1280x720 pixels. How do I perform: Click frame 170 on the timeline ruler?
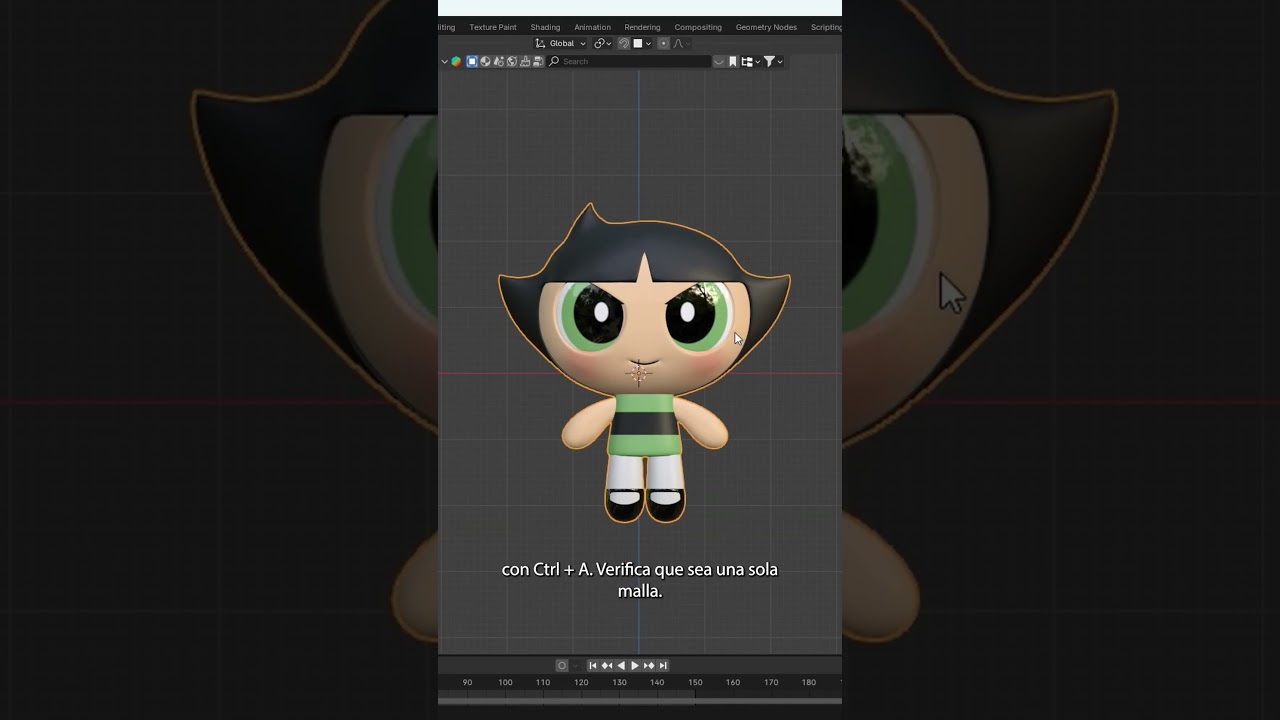click(771, 682)
